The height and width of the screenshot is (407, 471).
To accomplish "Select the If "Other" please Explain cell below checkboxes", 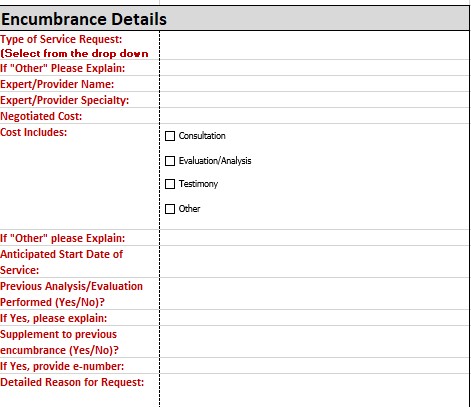I will pyautogui.click(x=314, y=238).
